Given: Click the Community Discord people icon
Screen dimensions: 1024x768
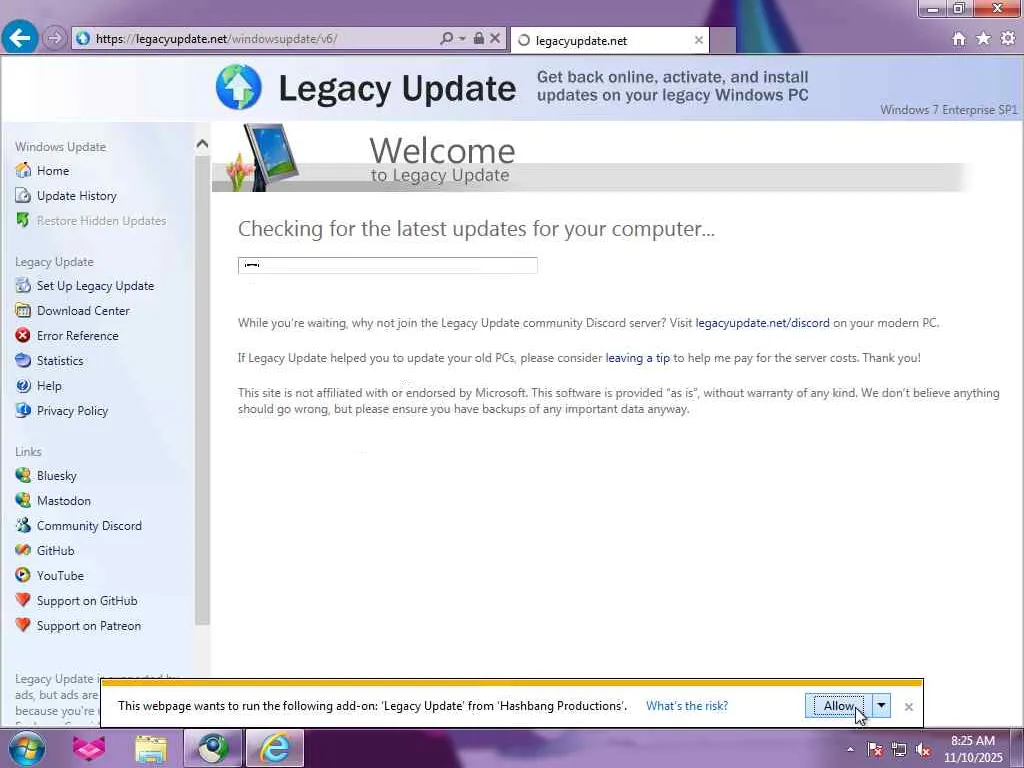Looking at the screenshot, I should (23, 525).
